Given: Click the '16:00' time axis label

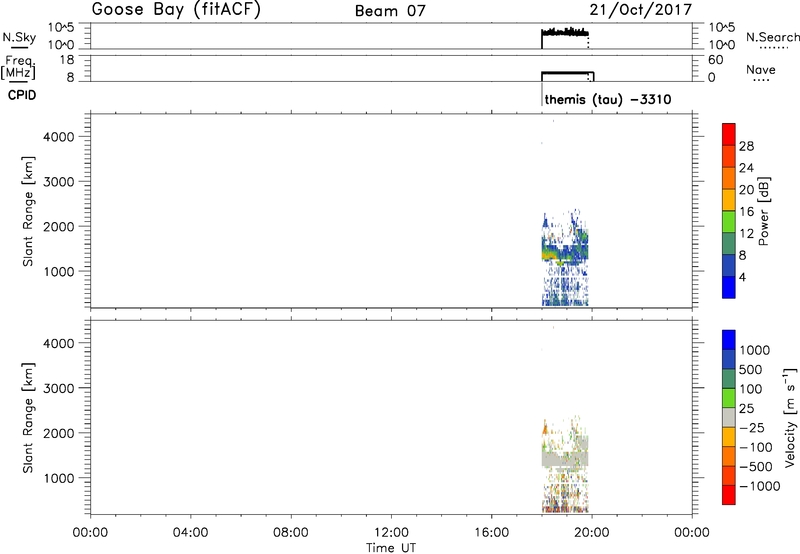Looking at the screenshot, I should point(491,533).
